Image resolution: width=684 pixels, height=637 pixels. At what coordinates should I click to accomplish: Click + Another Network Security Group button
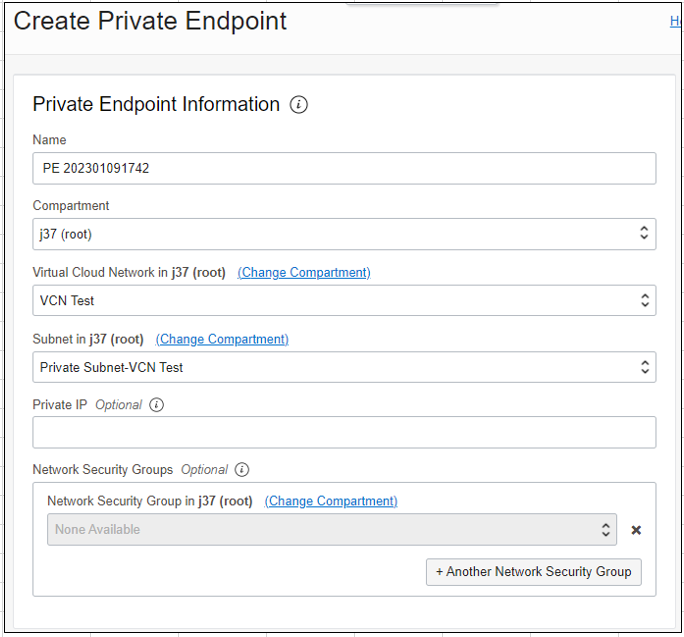point(534,572)
